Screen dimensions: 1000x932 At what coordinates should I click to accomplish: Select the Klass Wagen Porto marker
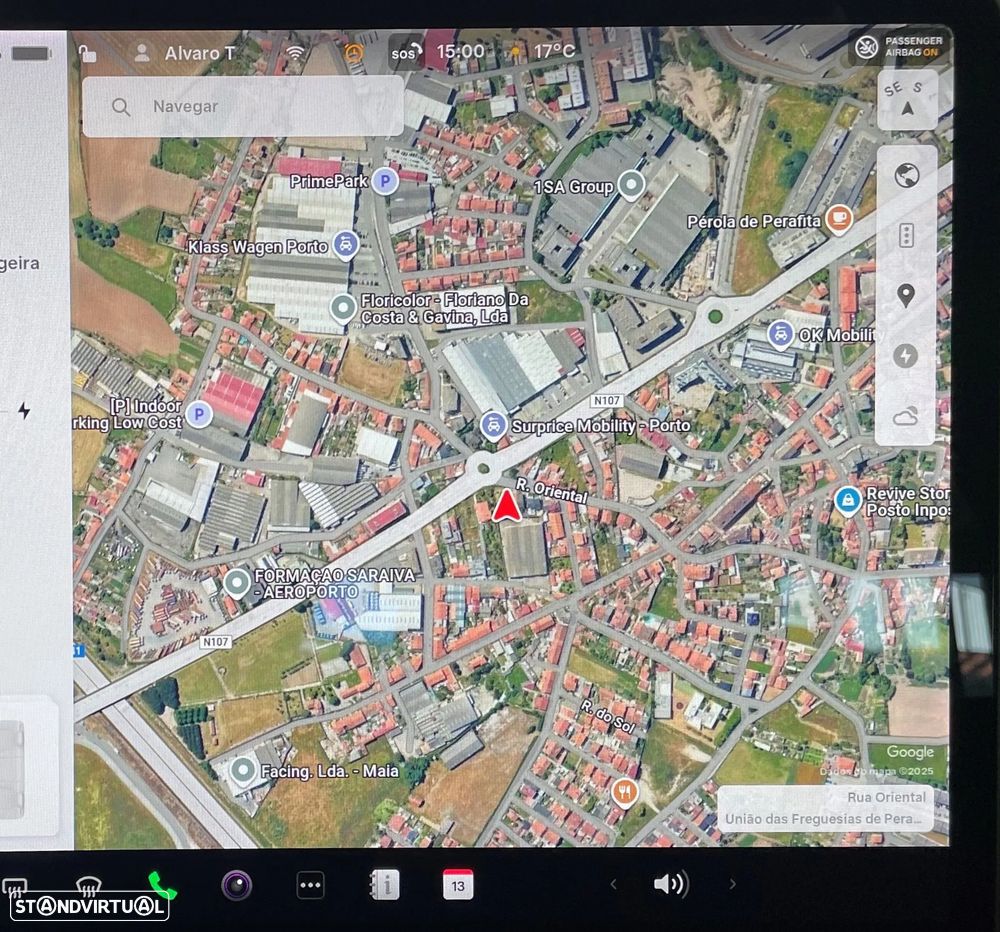pos(345,245)
